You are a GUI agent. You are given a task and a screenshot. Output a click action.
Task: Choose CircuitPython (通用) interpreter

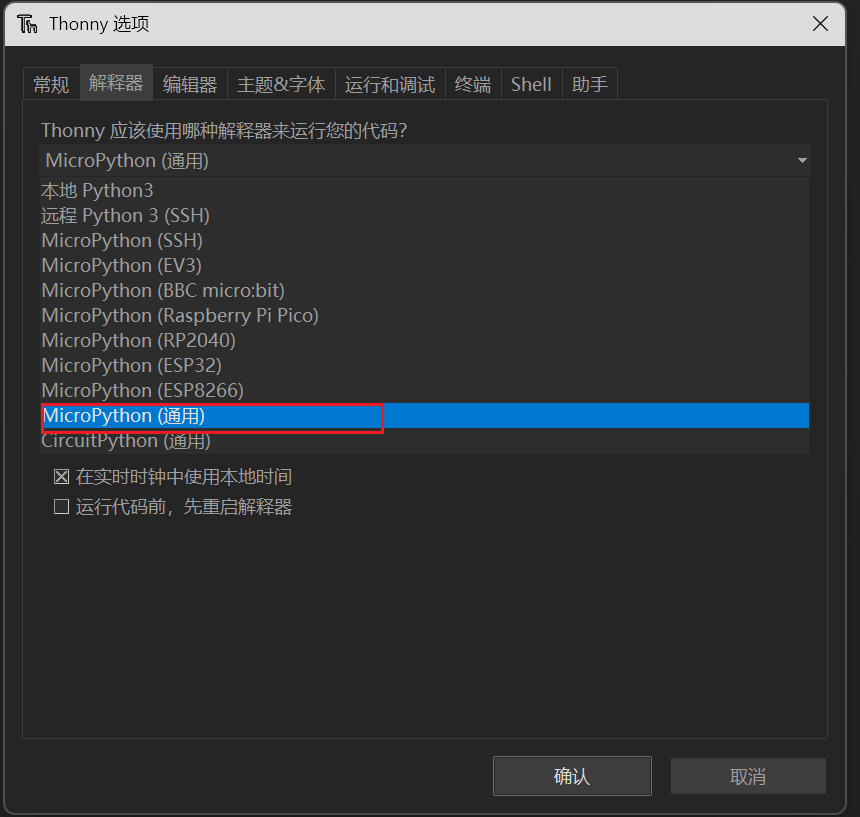click(425, 441)
